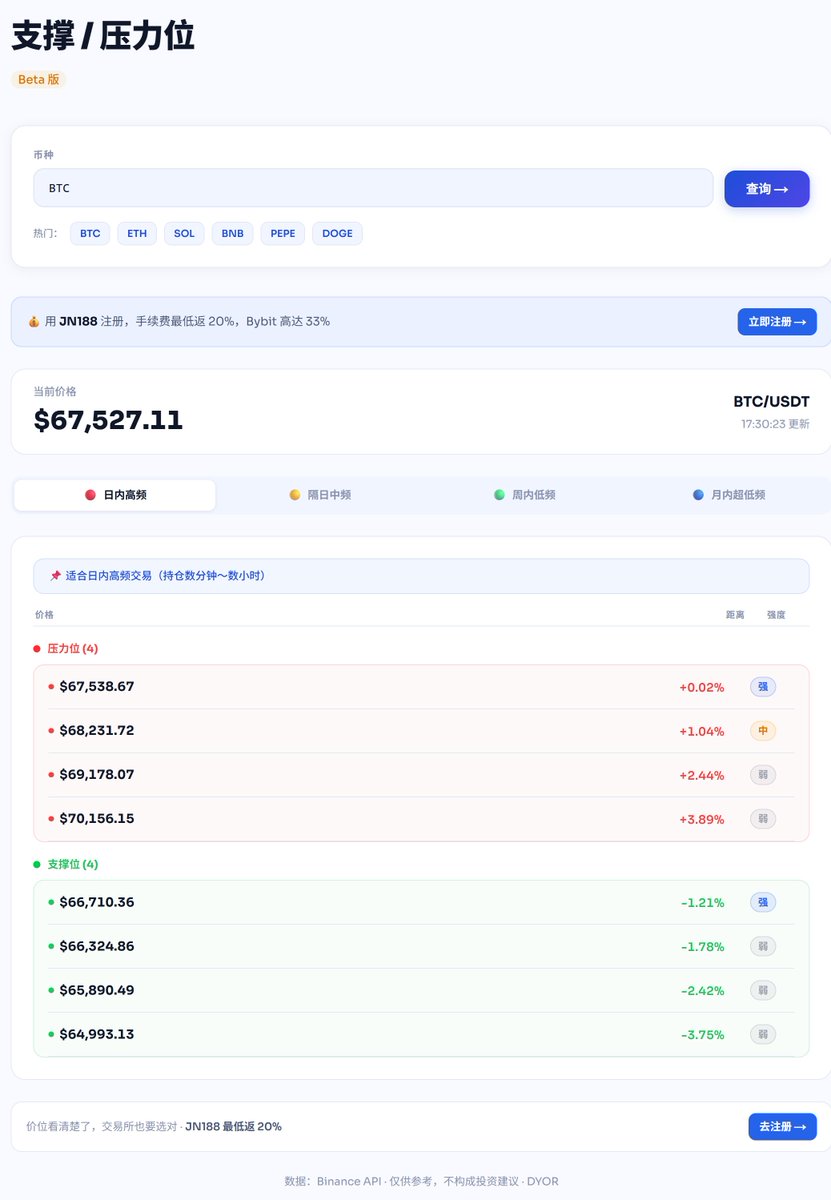Click the 中 strength badge for $68,231.72
The image size is (831, 1200).
click(763, 731)
